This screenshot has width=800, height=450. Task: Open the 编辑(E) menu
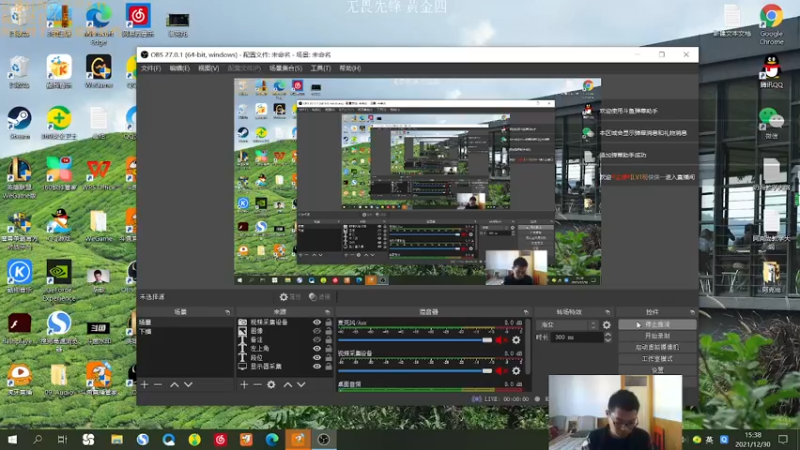(180, 68)
